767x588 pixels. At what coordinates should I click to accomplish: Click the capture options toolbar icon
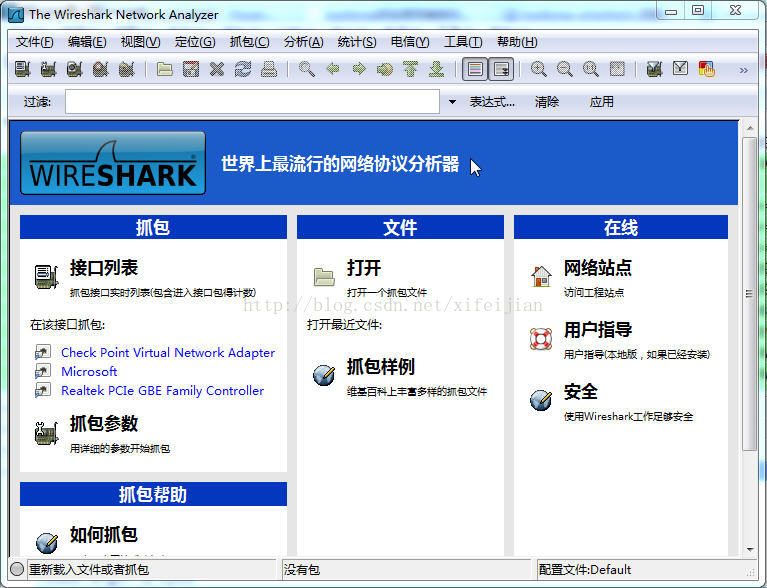(x=48, y=69)
